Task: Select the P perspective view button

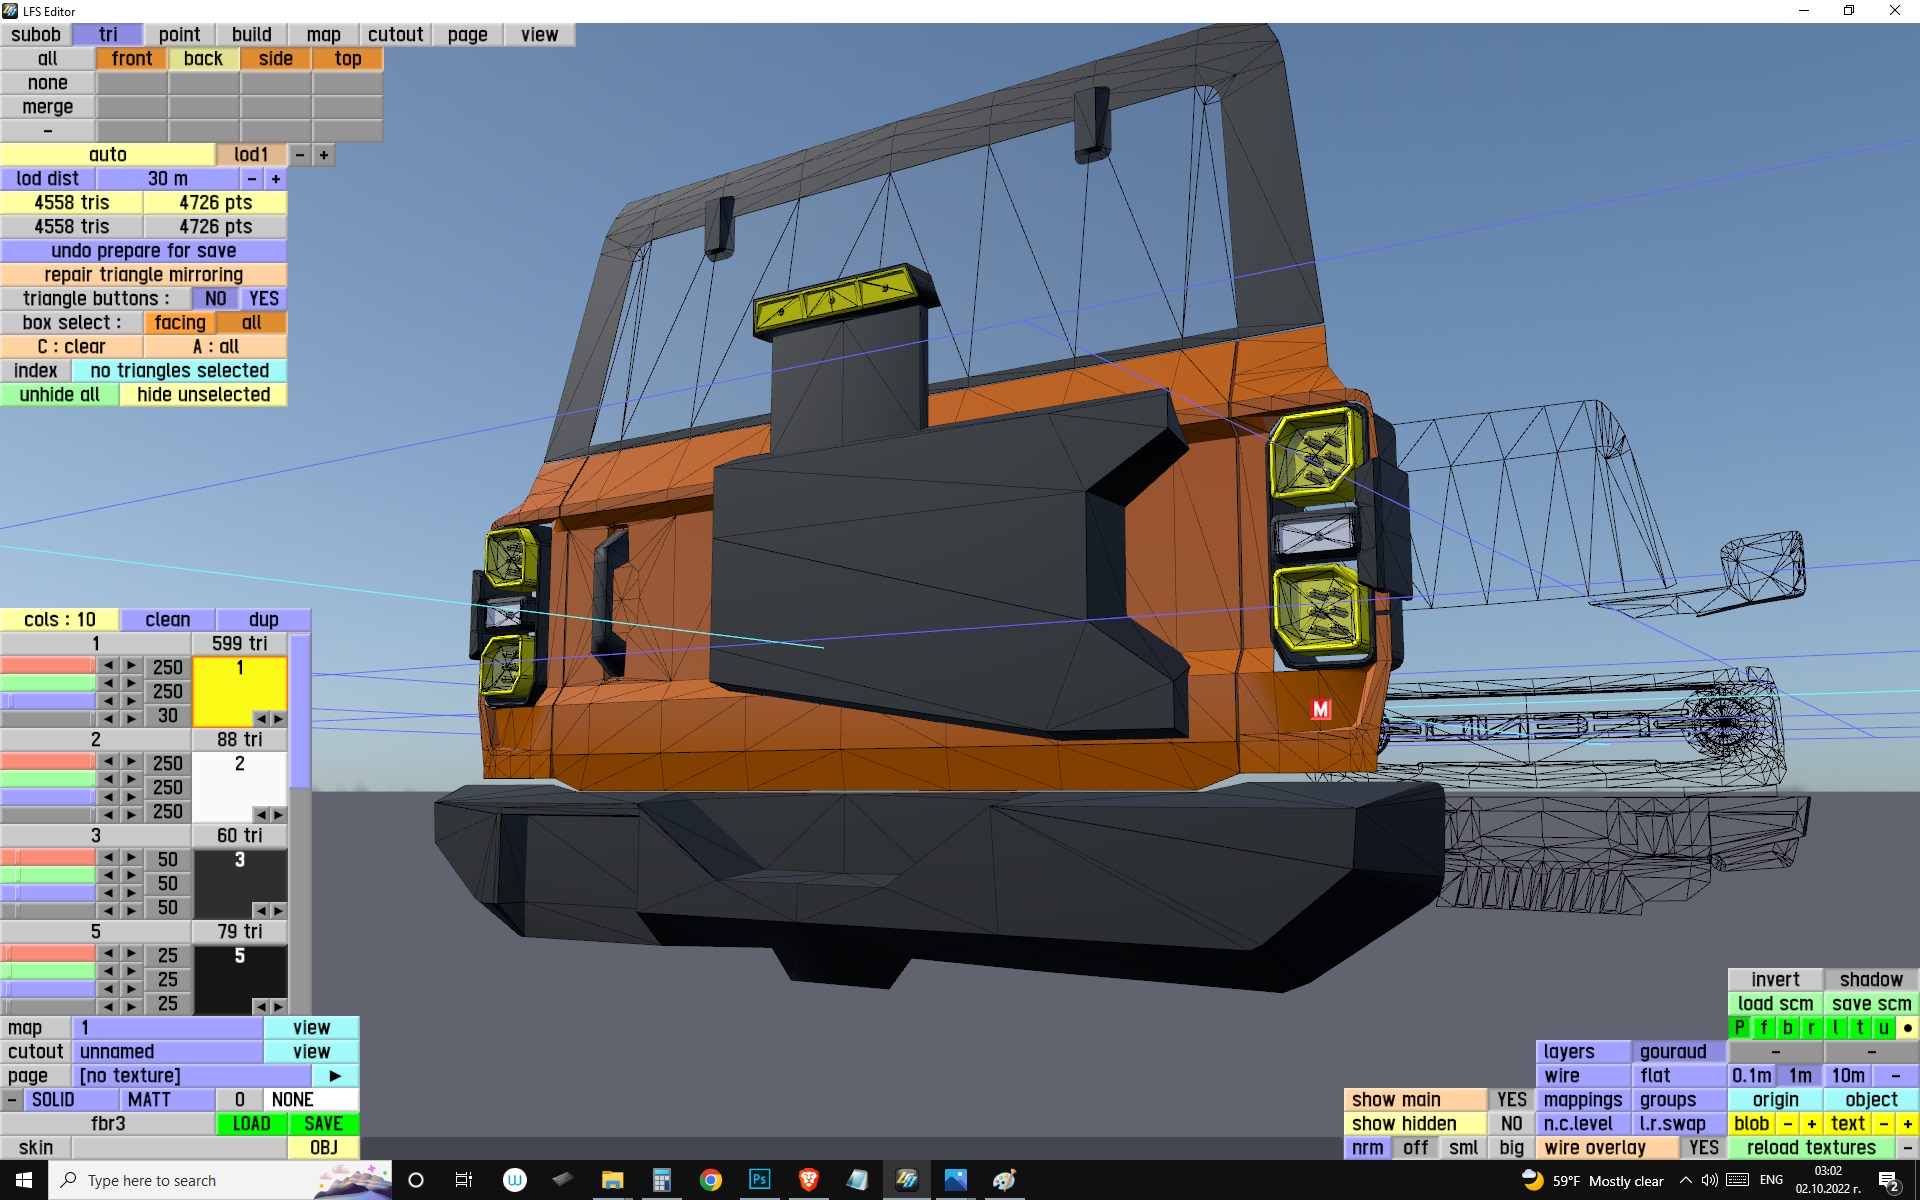Action: [x=1740, y=1028]
